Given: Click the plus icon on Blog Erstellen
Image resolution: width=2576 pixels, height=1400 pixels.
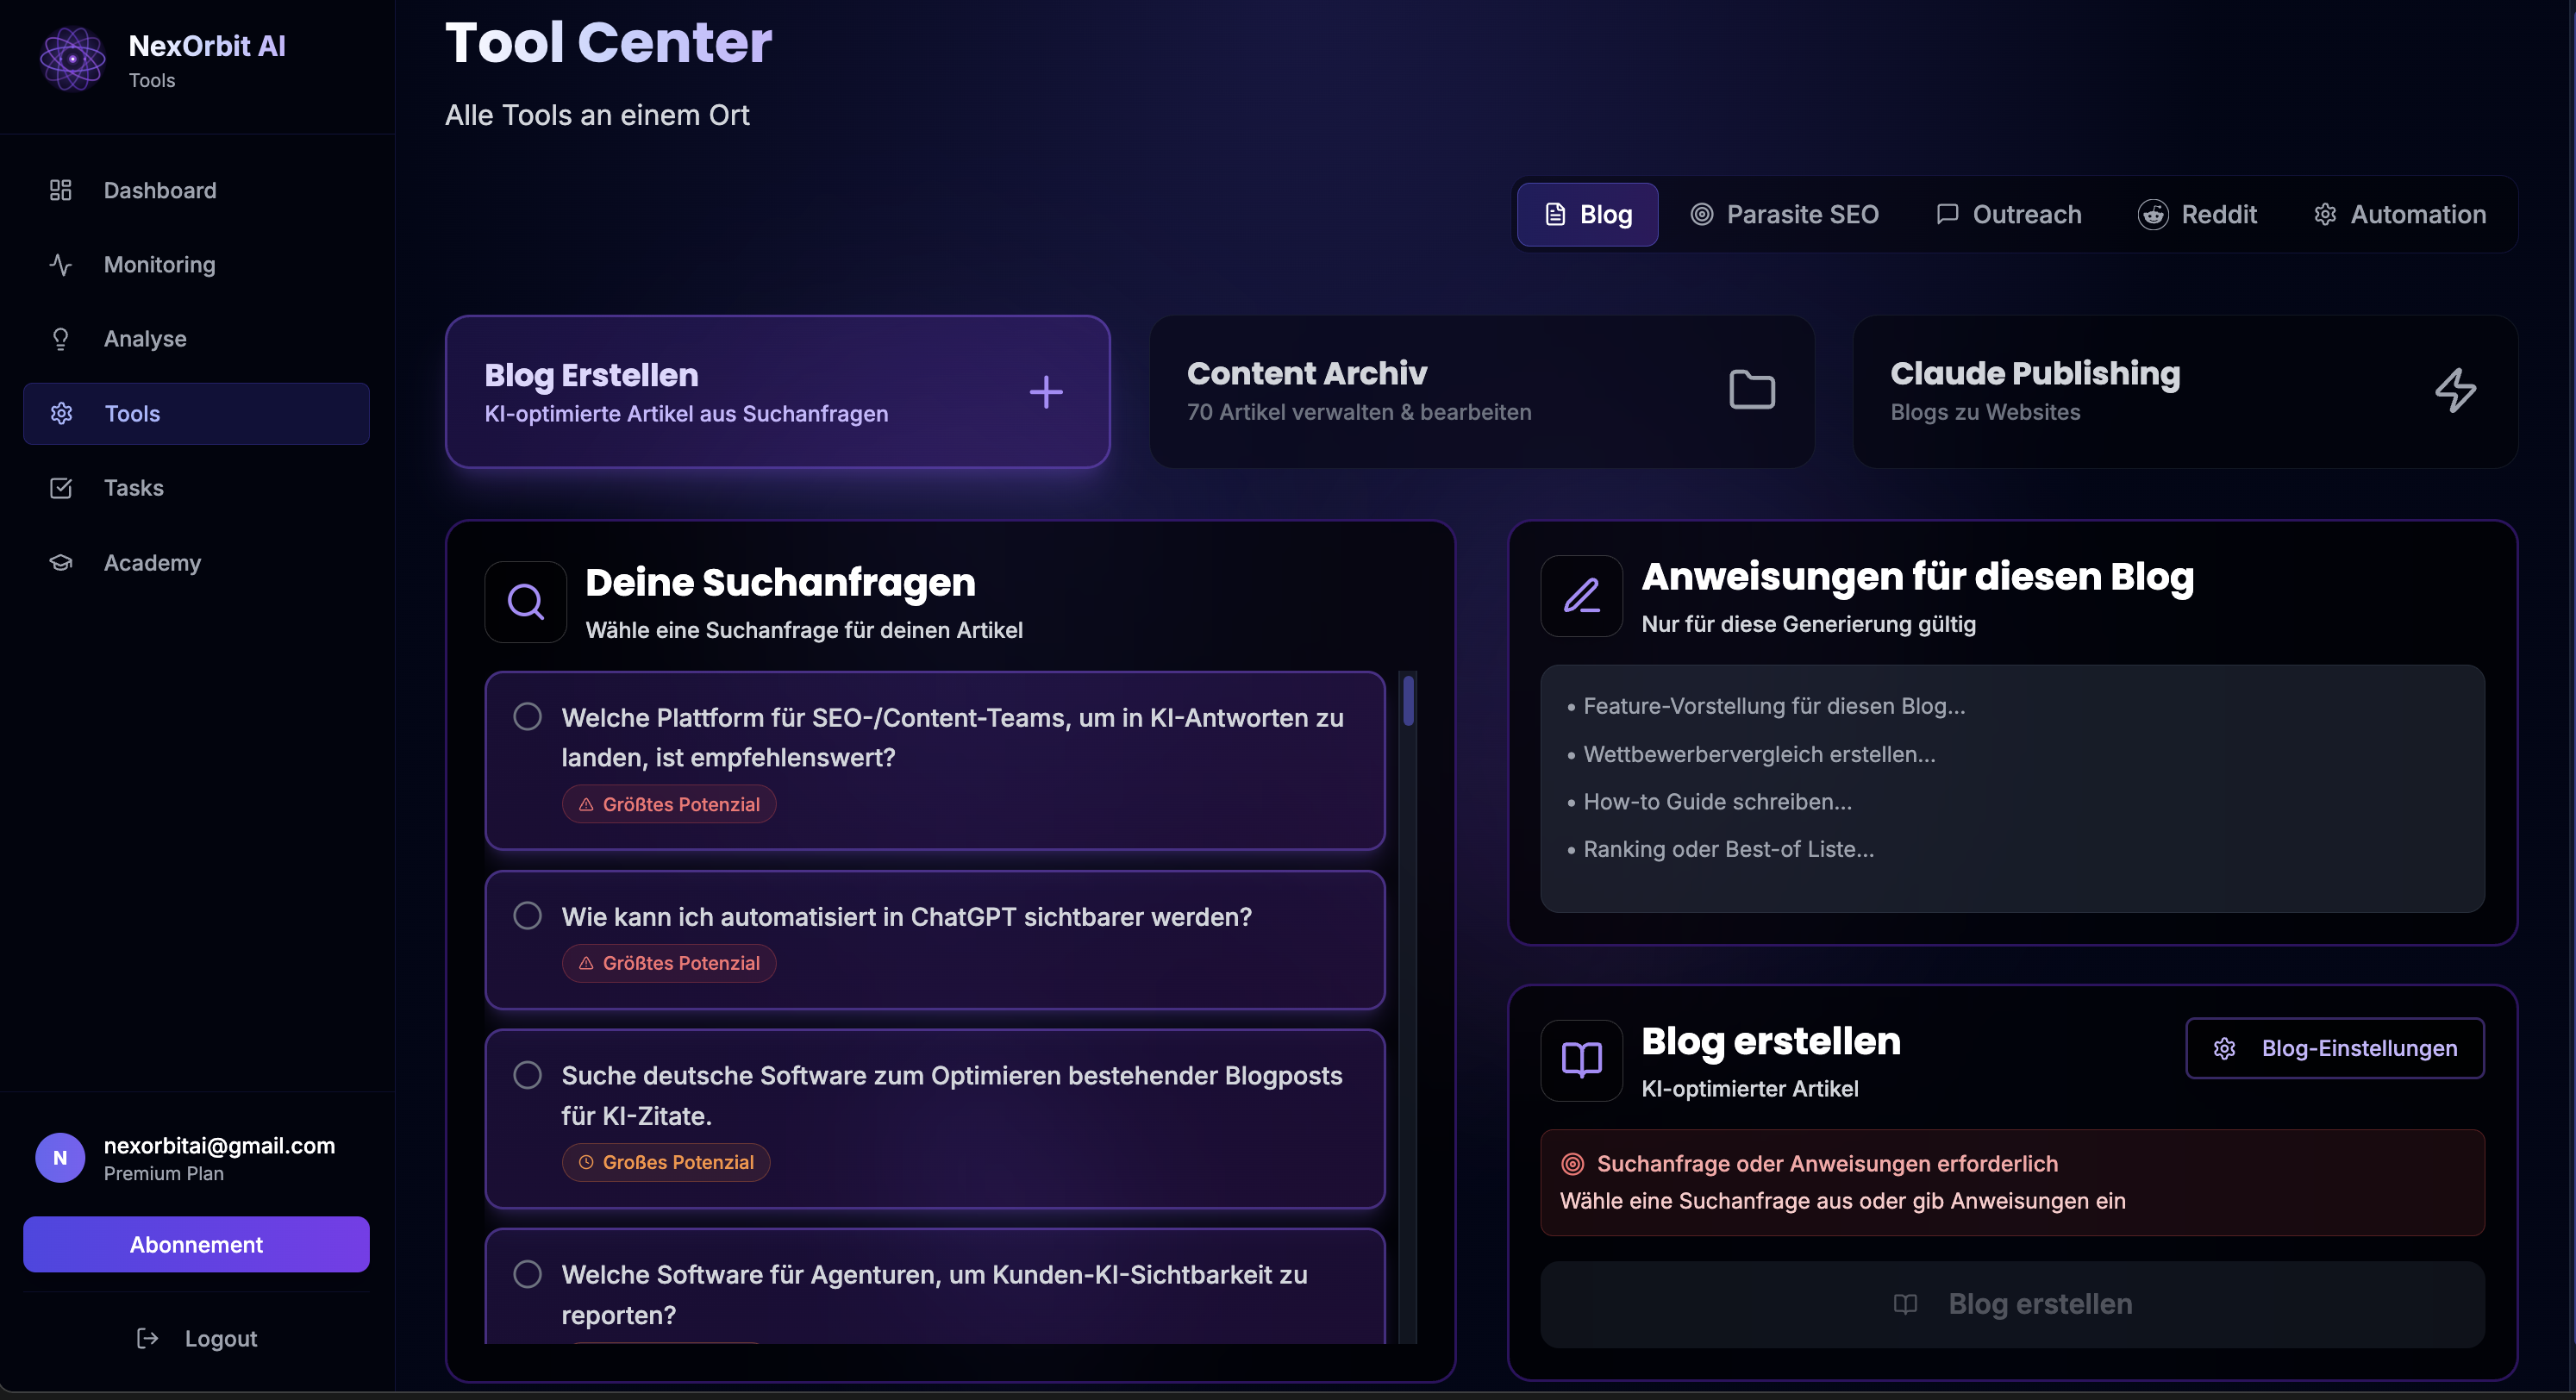Looking at the screenshot, I should (x=1046, y=392).
